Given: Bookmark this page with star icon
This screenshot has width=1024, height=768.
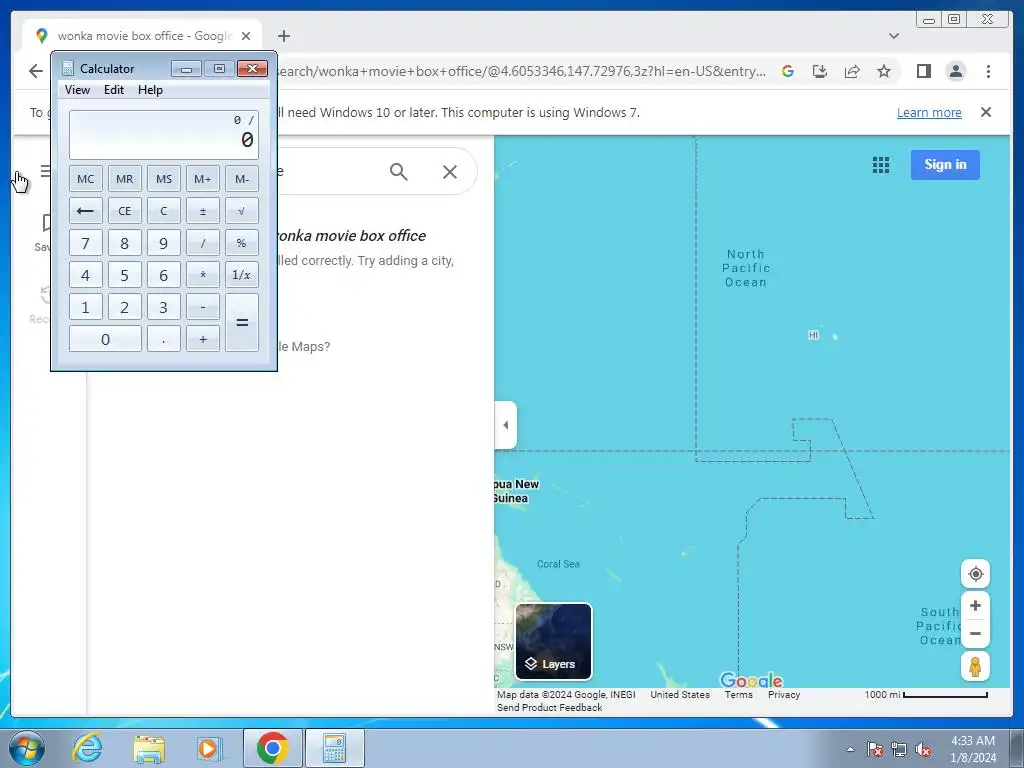Looking at the screenshot, I should point(884,71).
